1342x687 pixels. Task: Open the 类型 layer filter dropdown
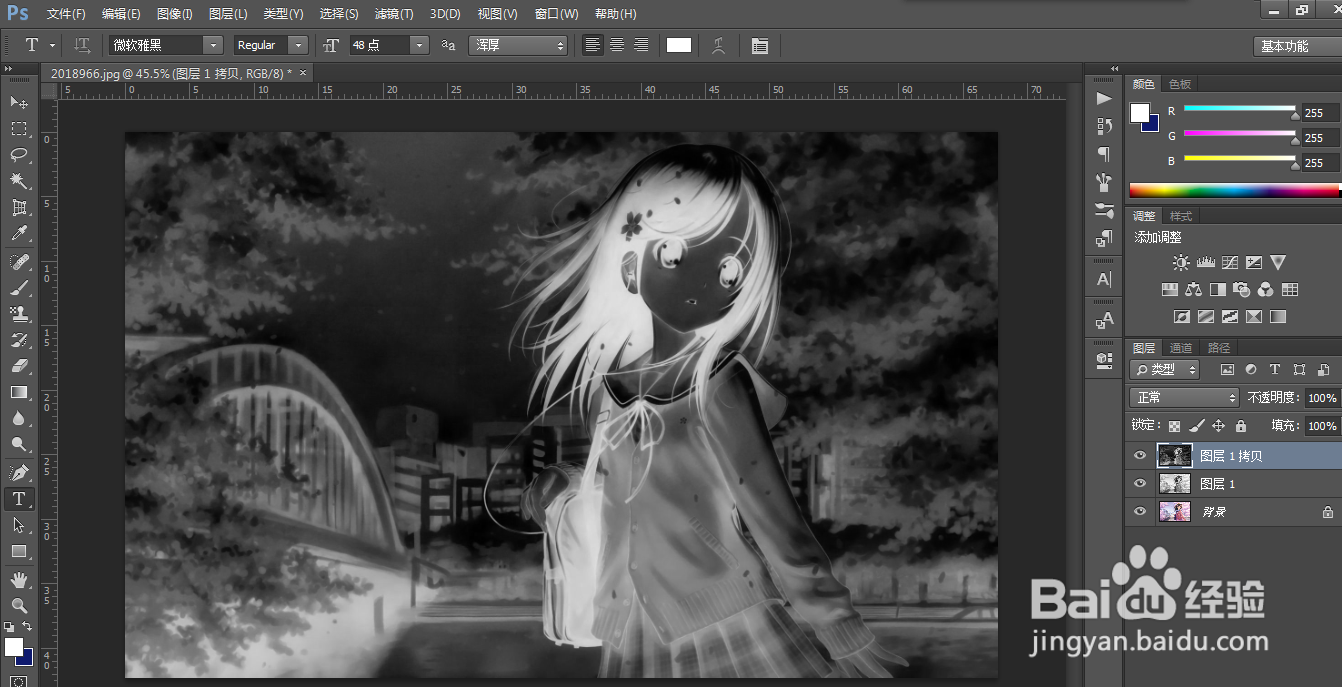pyautogui.click(x=1165, y=370)
